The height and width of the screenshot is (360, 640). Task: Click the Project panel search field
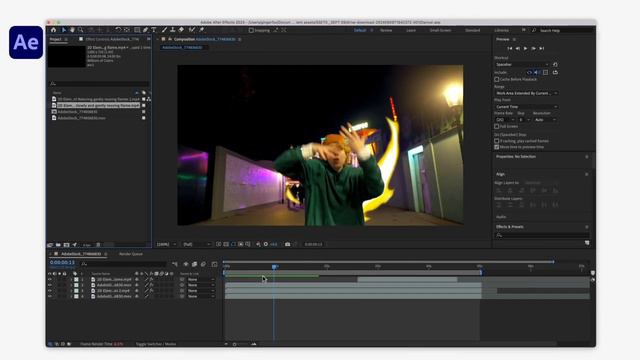pos(98,84)
